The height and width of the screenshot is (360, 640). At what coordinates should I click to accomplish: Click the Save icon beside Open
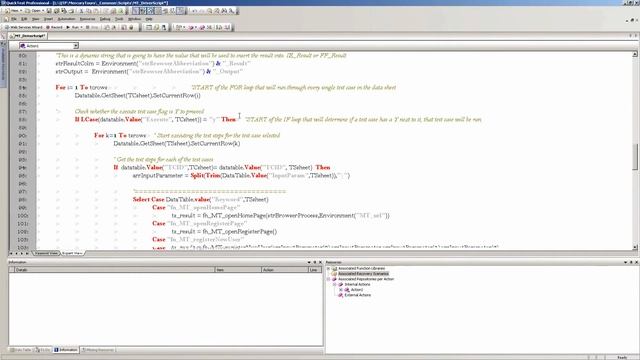(49, 11)
